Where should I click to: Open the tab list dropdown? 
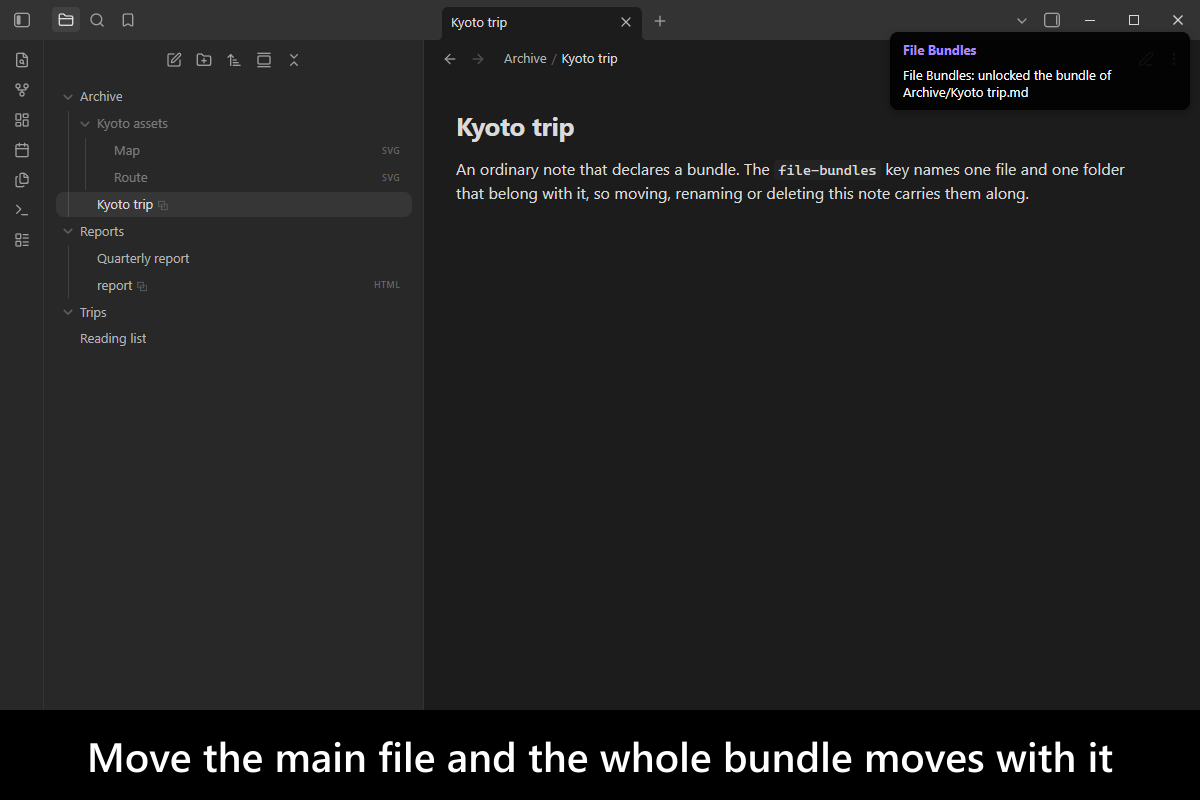[1022, 20]
